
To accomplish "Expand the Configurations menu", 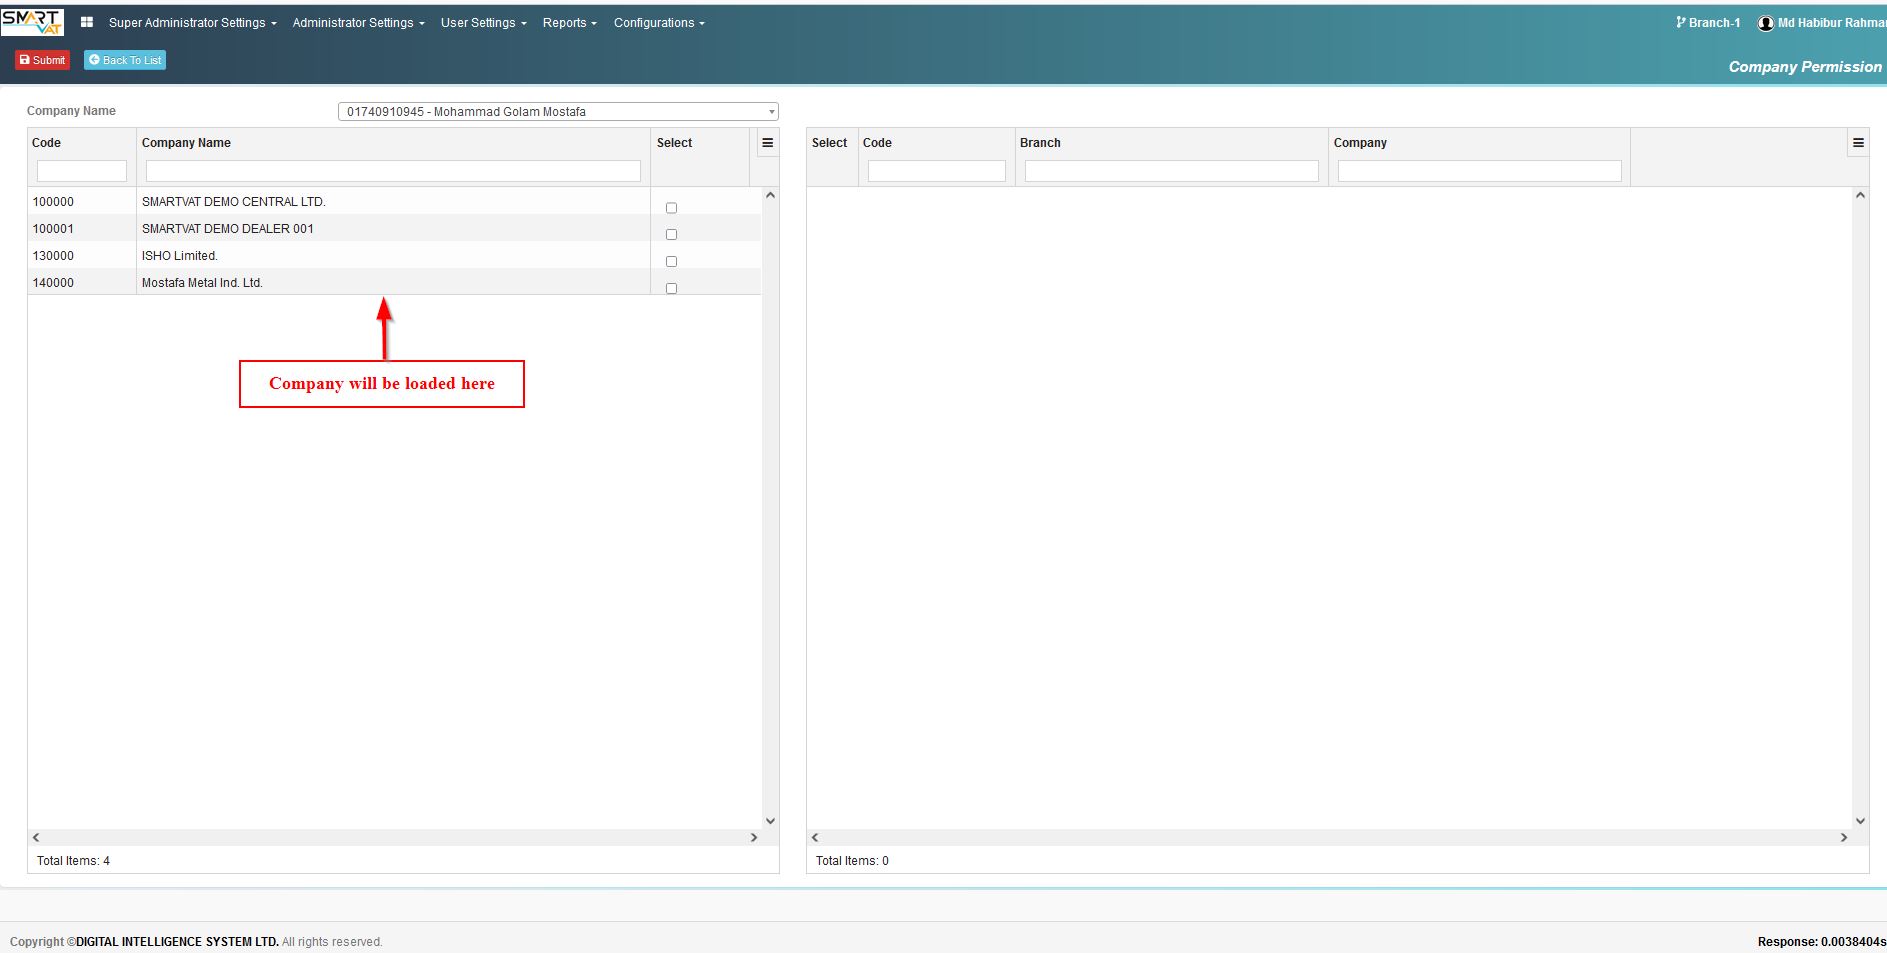I will click(x=659, y=23).
